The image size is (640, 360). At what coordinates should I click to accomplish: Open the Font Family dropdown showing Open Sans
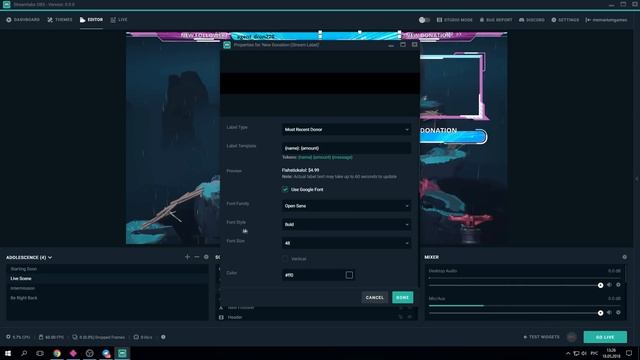pos(346,206)
